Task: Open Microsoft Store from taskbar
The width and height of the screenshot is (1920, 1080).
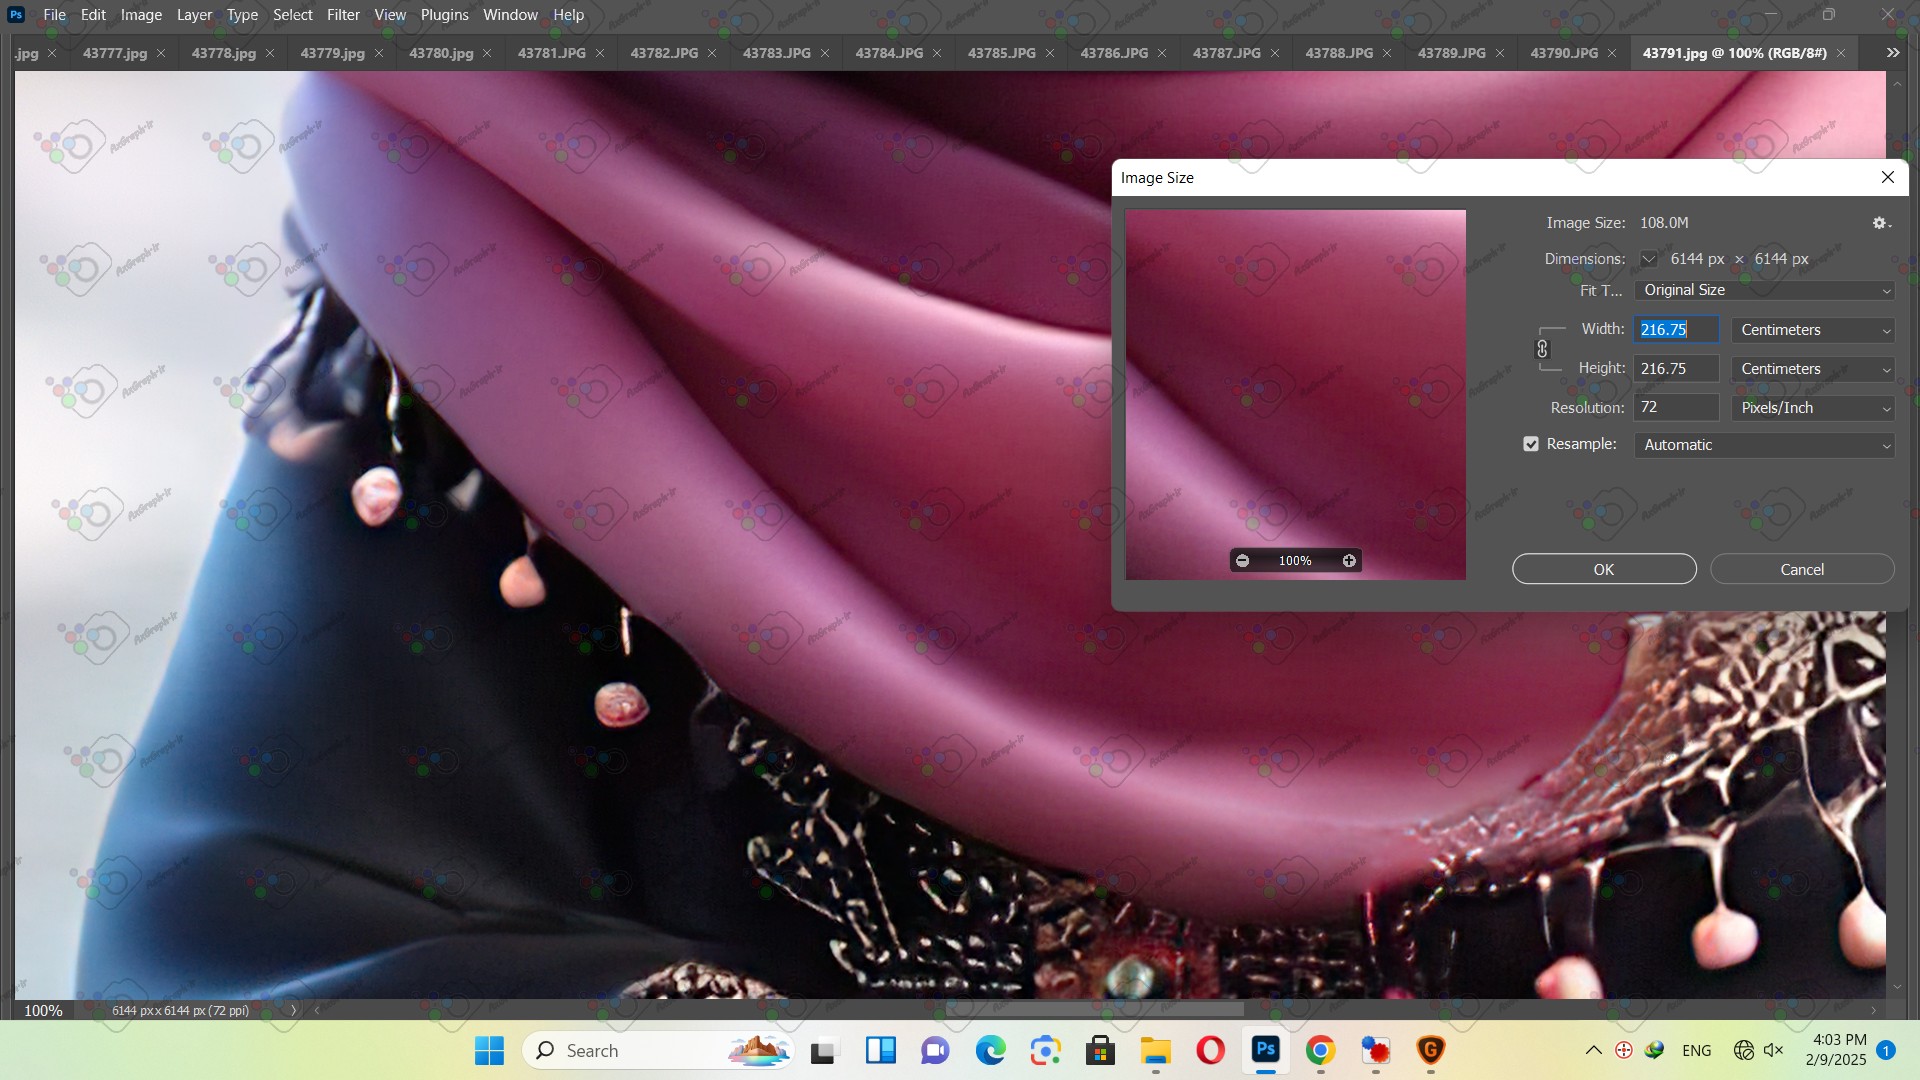Action: (1100, 1051)
